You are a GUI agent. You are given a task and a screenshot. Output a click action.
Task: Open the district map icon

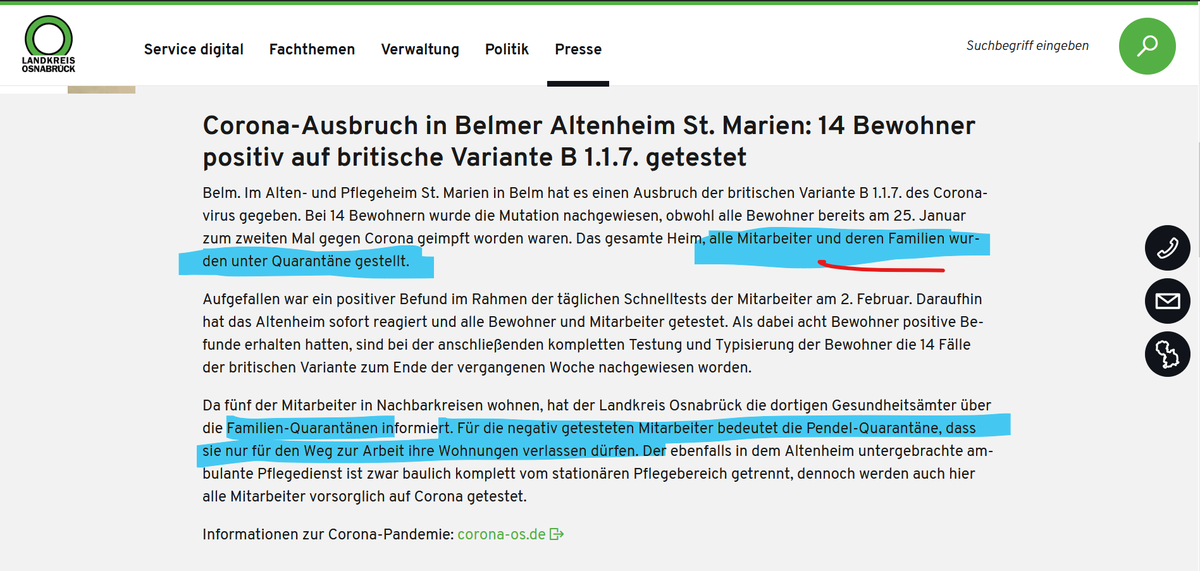pos(1167,352)
